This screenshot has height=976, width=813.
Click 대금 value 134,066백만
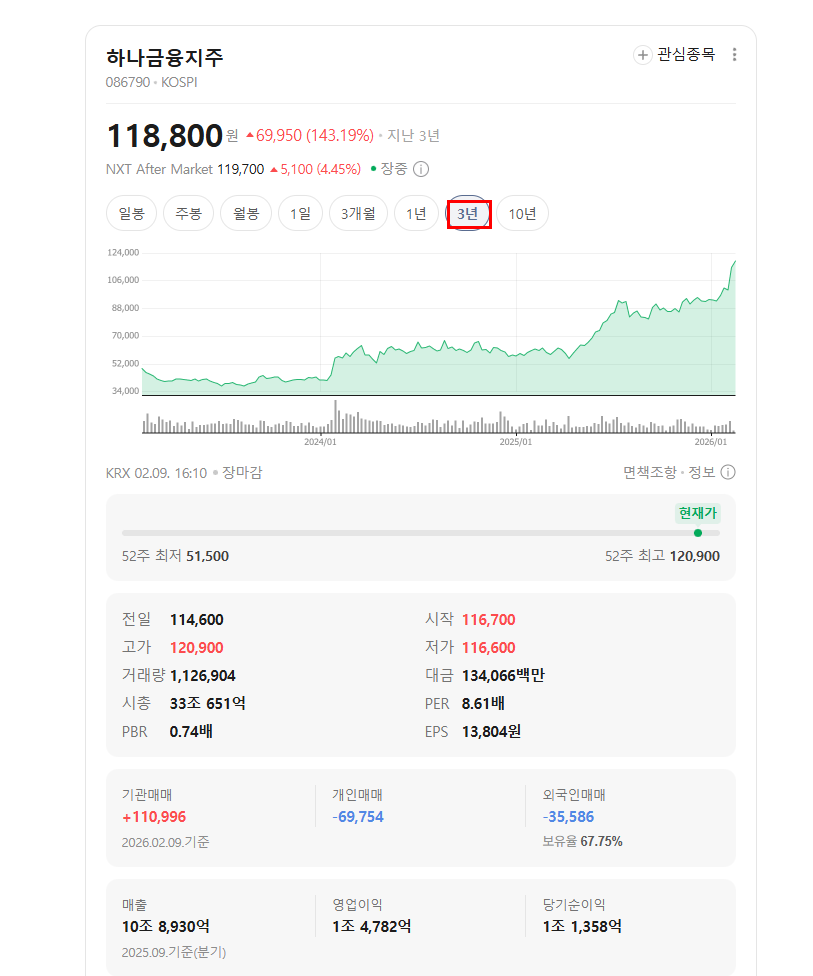click(x=503, y=676)
